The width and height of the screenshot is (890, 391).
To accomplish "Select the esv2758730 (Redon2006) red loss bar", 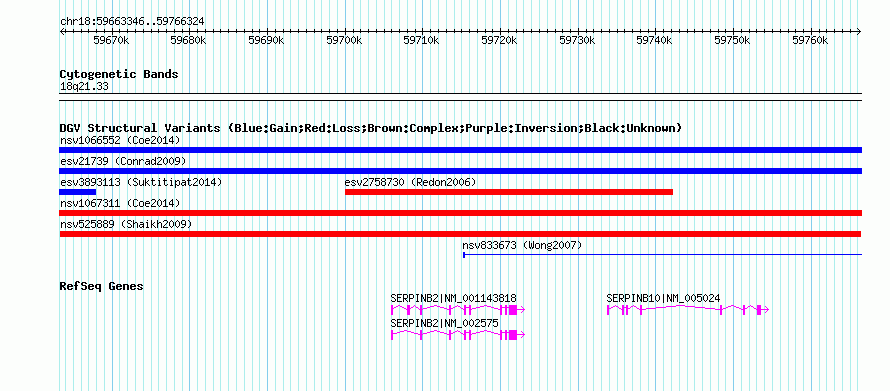I will (509, 192).
